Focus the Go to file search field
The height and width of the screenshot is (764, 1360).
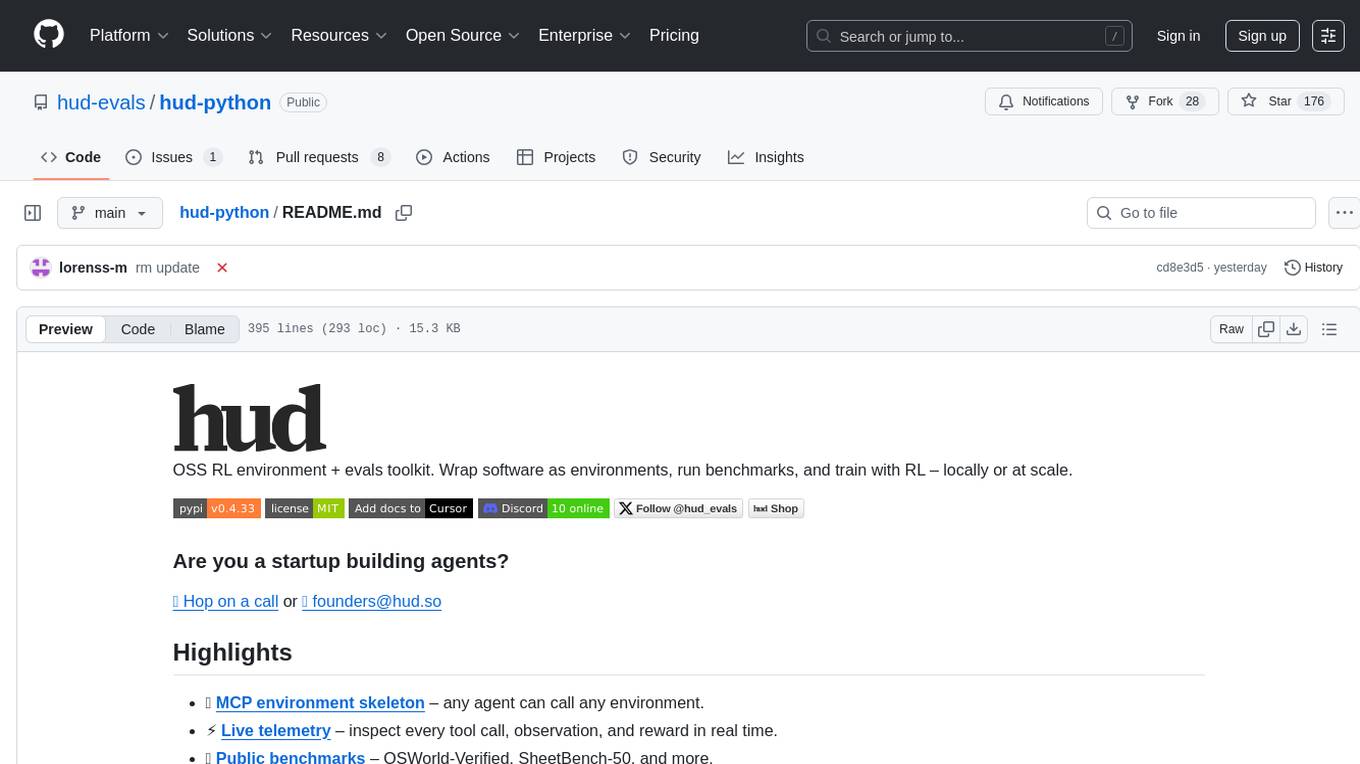tap(1201, 213)
